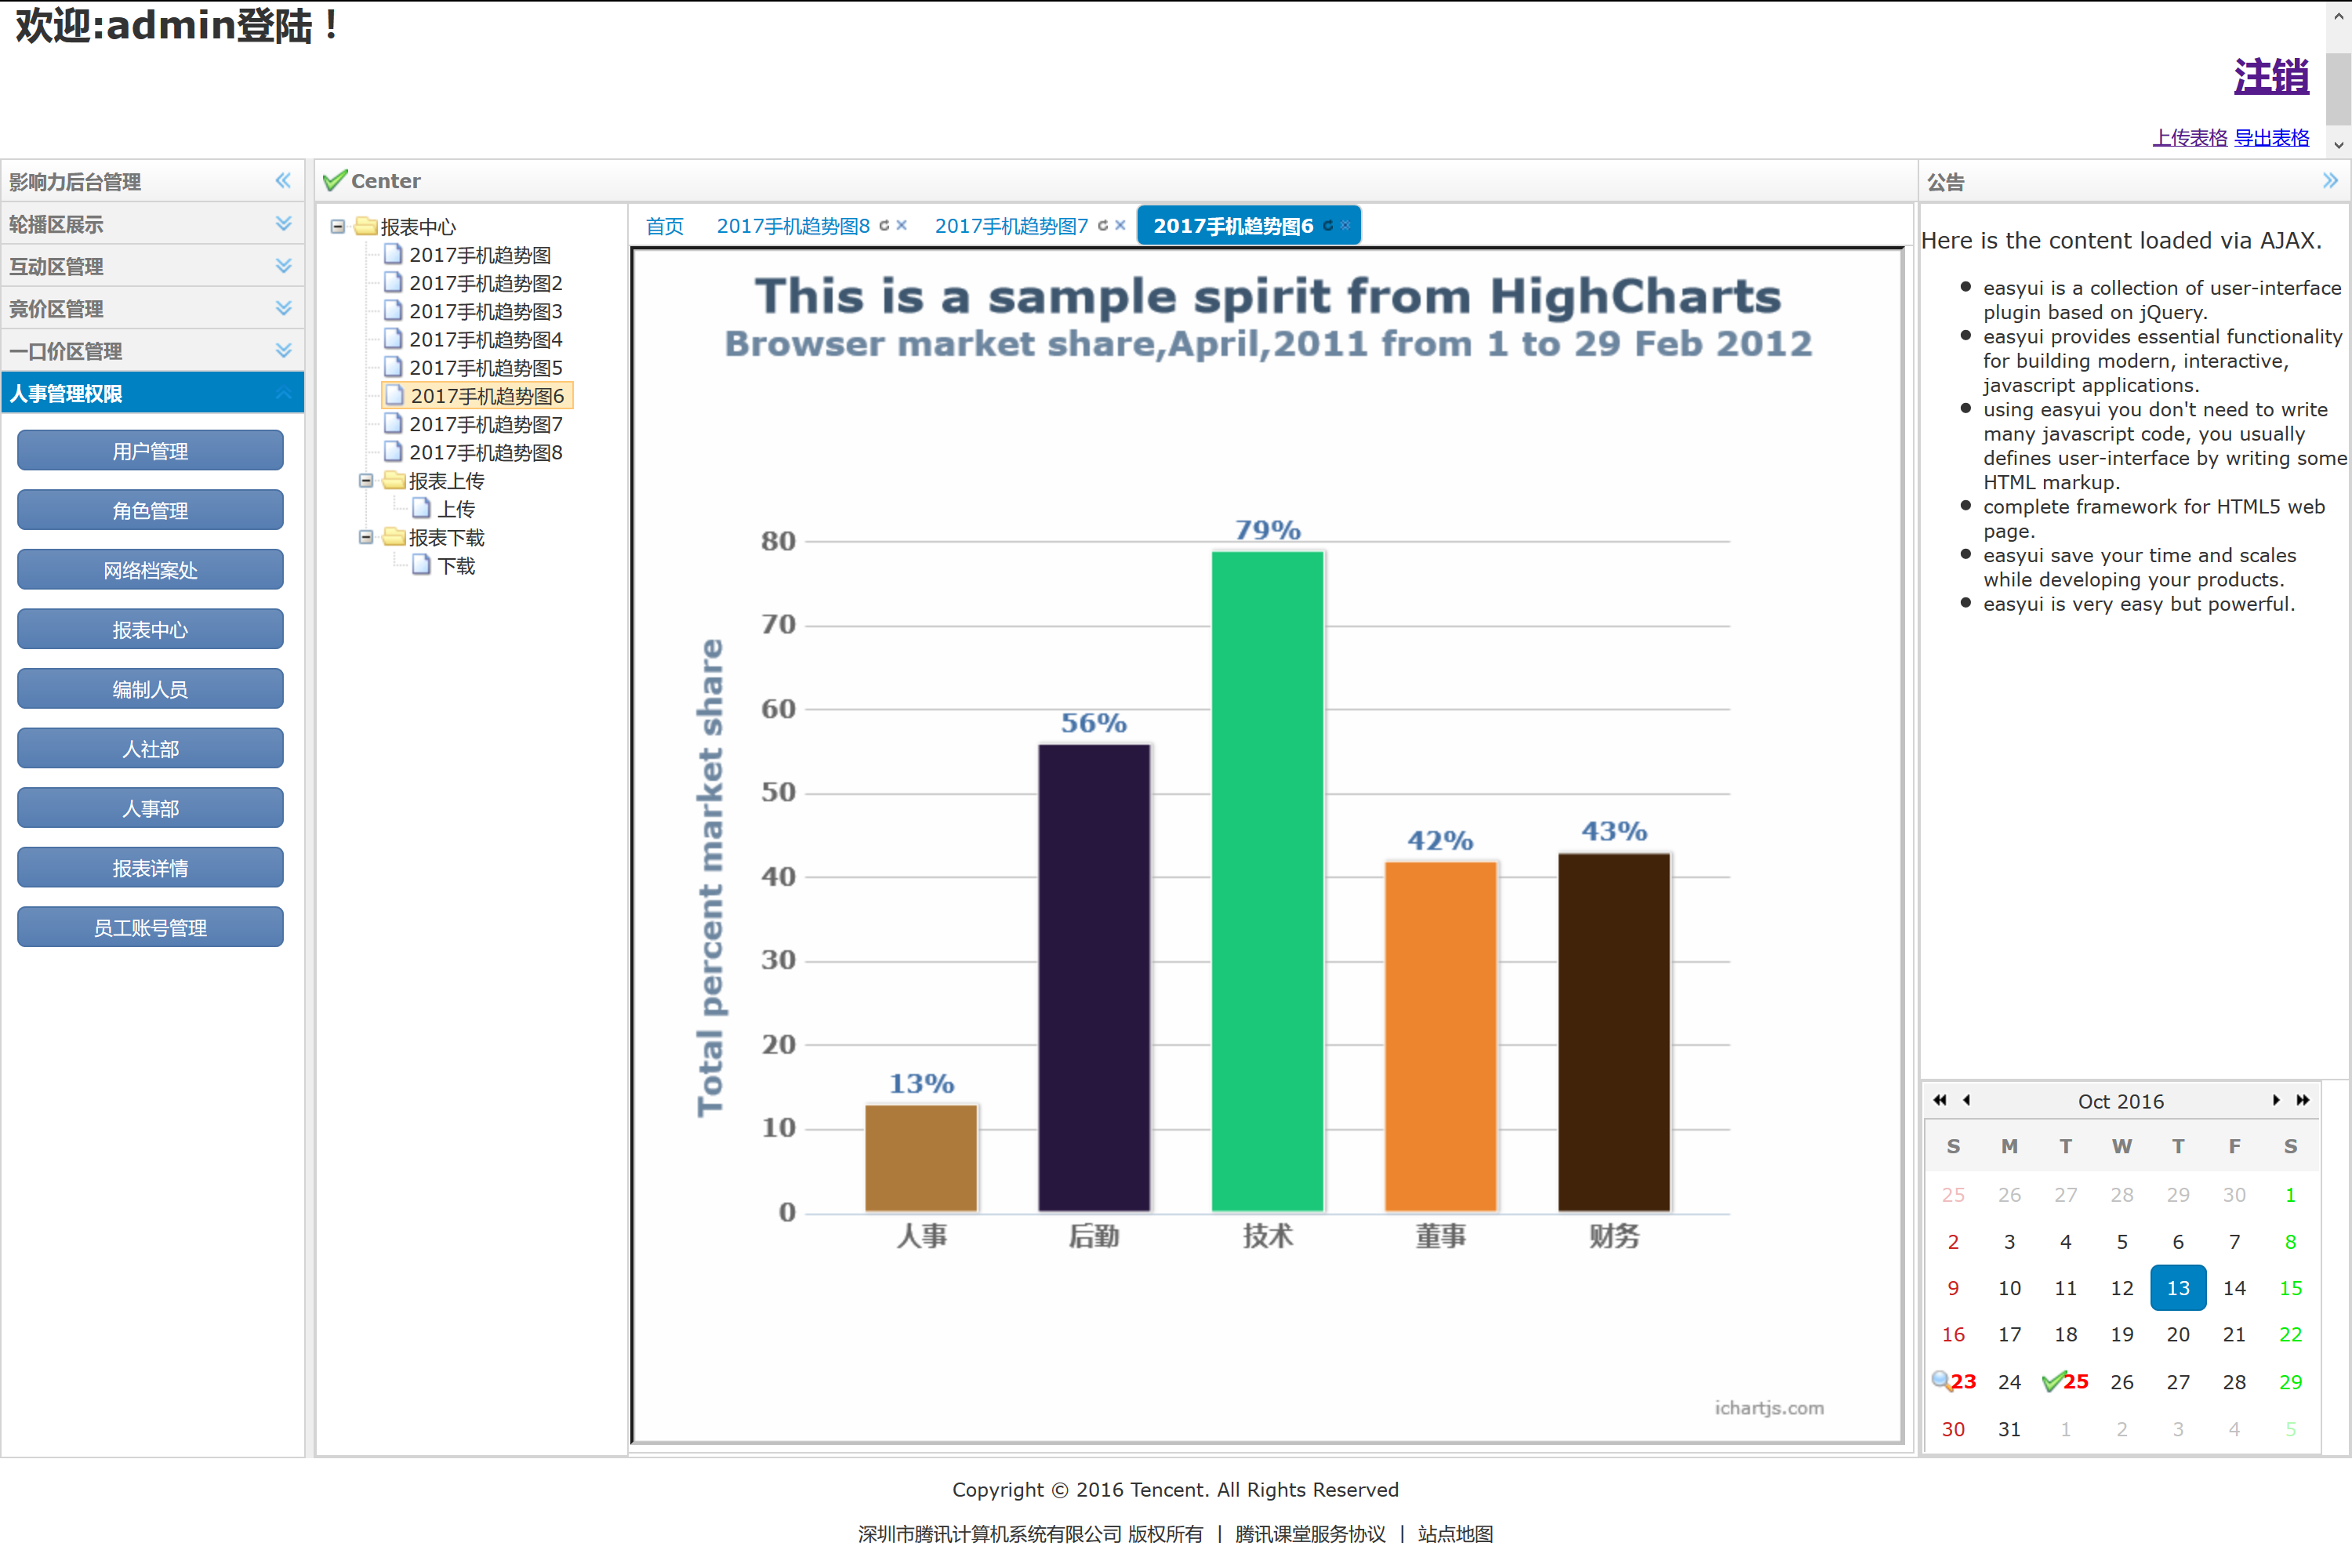Open the 2017手机趋势图8 tab
This screenshot has height=1568, width=2352.
tap(793, 226)
